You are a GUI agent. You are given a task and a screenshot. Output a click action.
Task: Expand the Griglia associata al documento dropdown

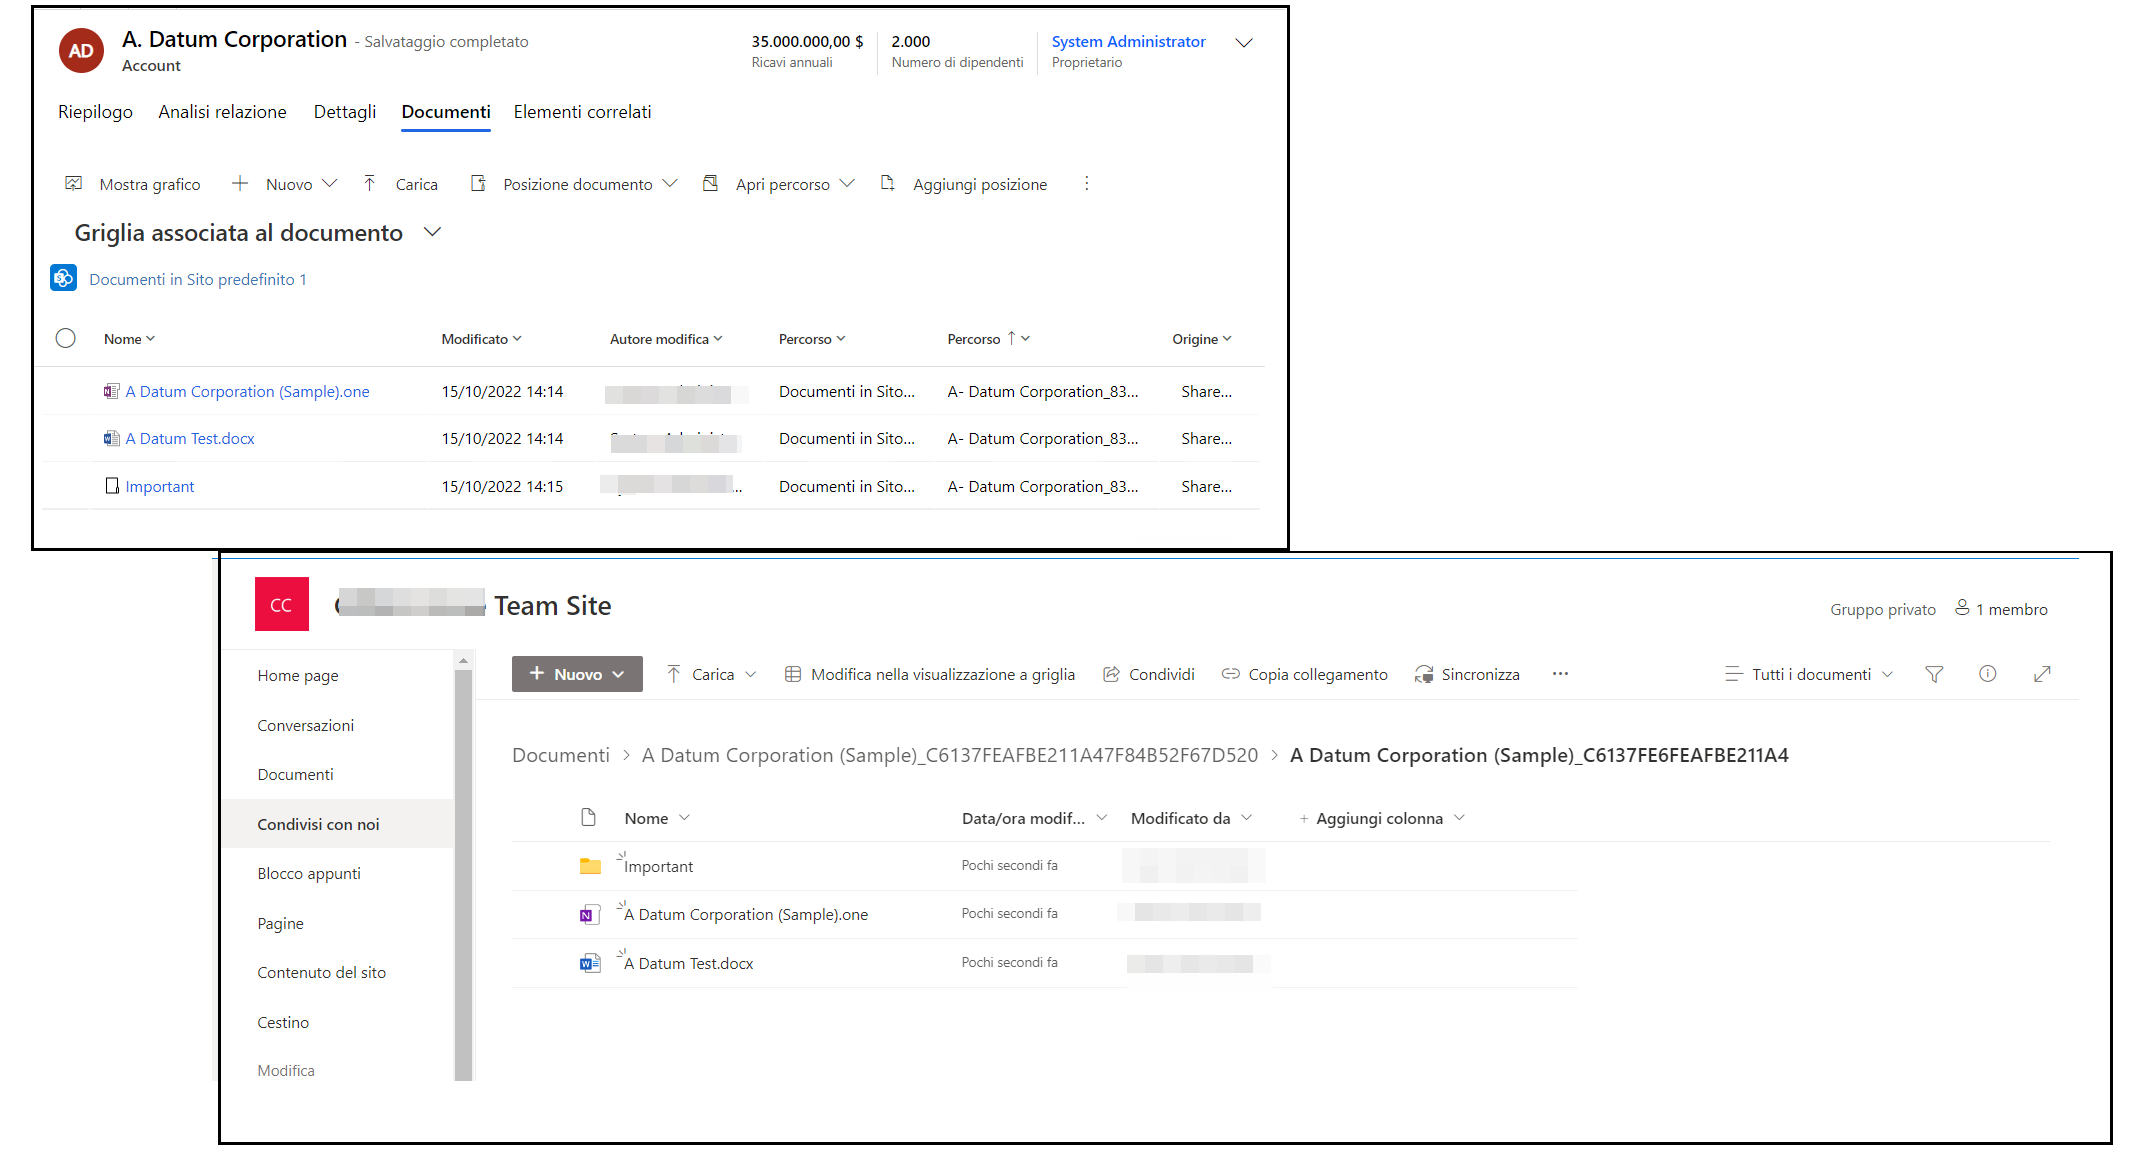pos(432,232)
